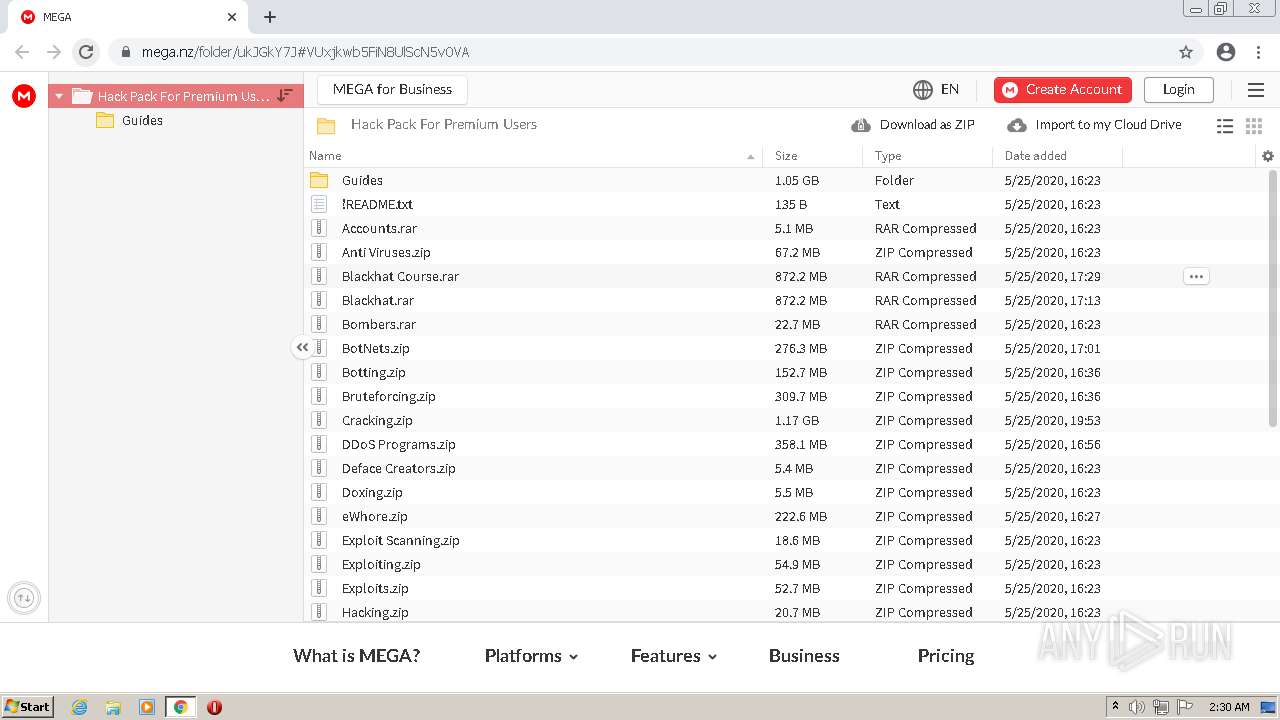The height and width of the screenshot is (720, 1280).
Task: Open the Chrome profile avatar icon
Action: 1226,52
